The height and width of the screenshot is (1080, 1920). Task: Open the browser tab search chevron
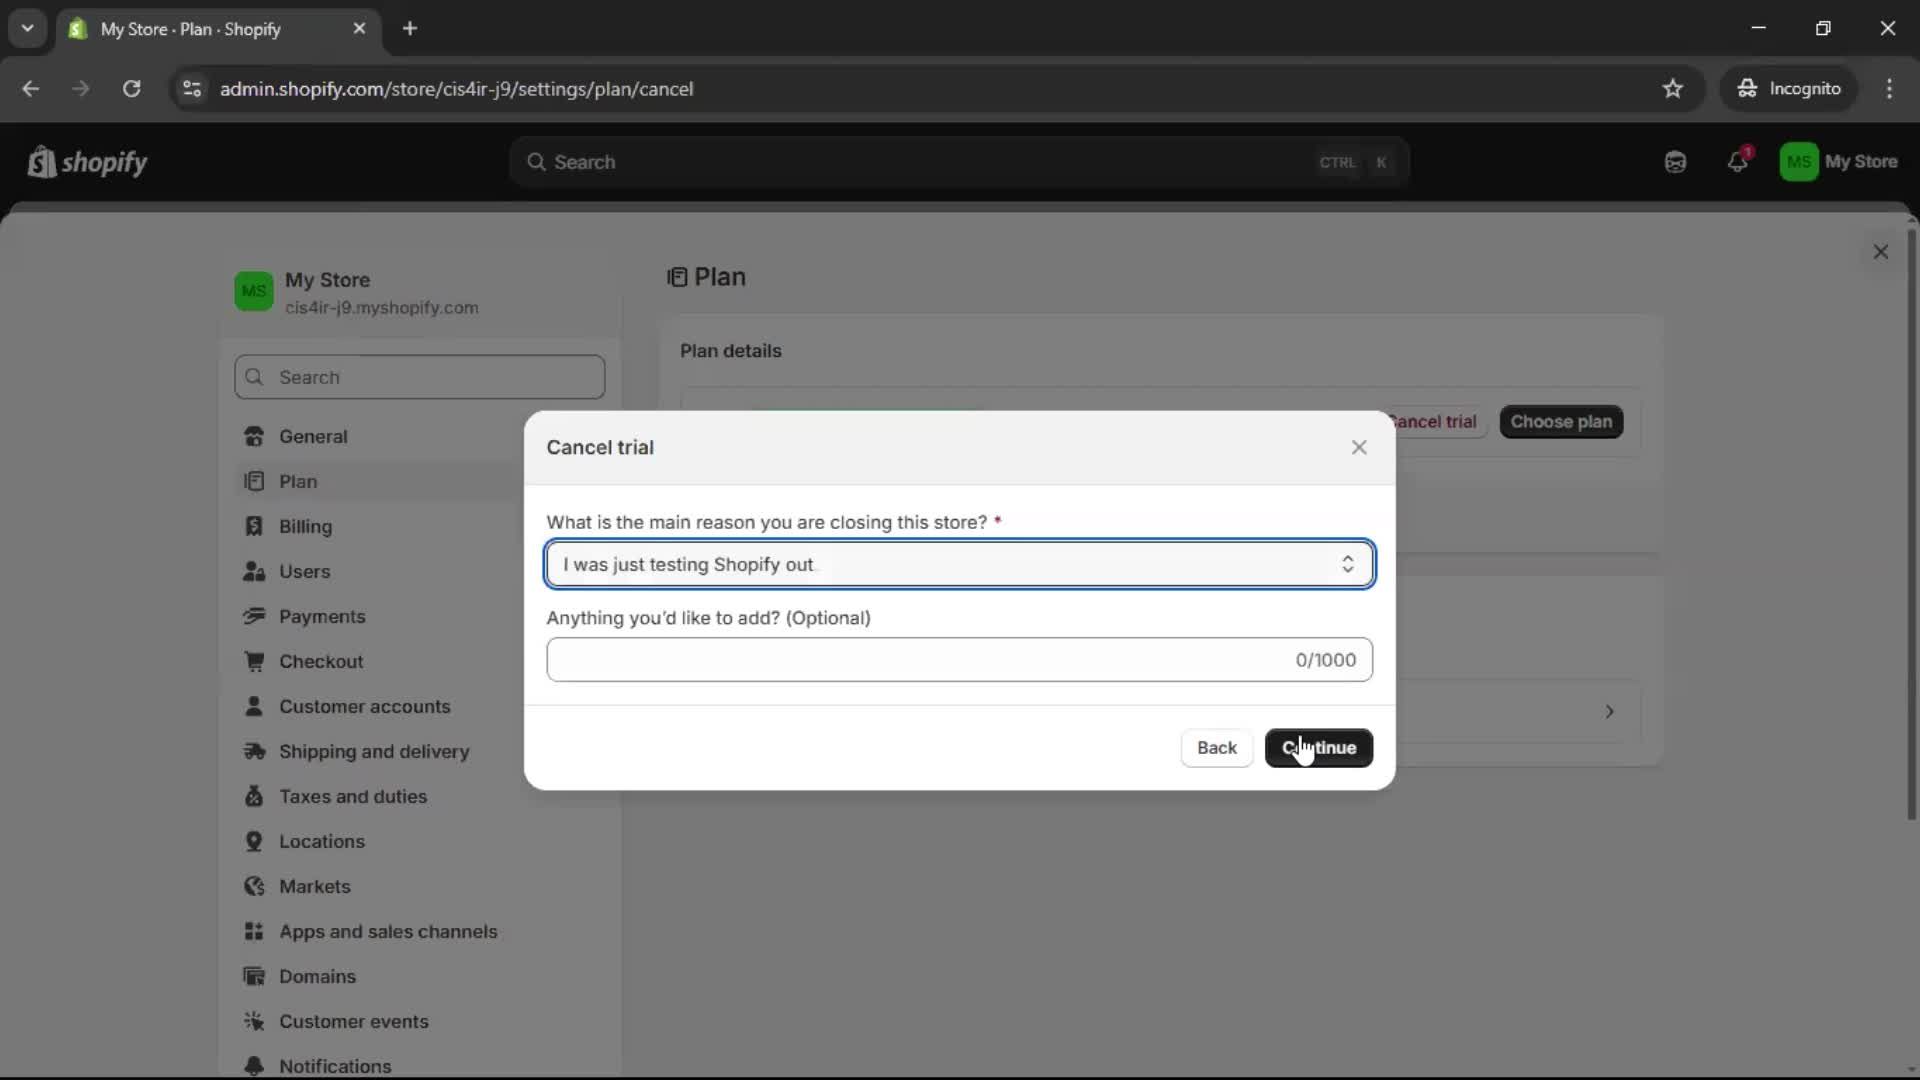[27, 28]
